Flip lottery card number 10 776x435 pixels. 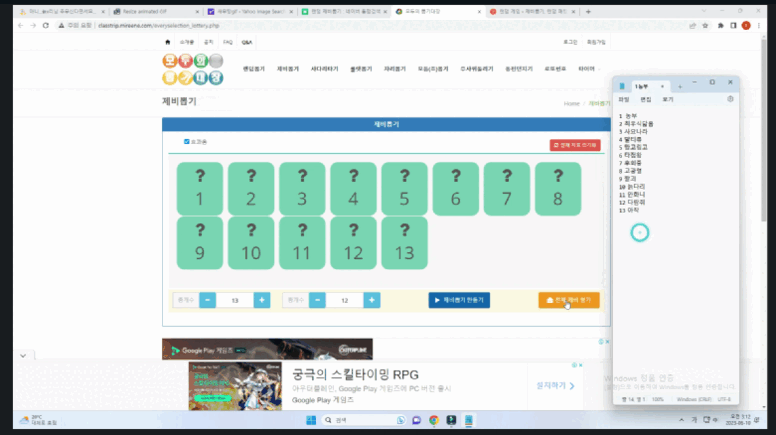coord(251,243)
